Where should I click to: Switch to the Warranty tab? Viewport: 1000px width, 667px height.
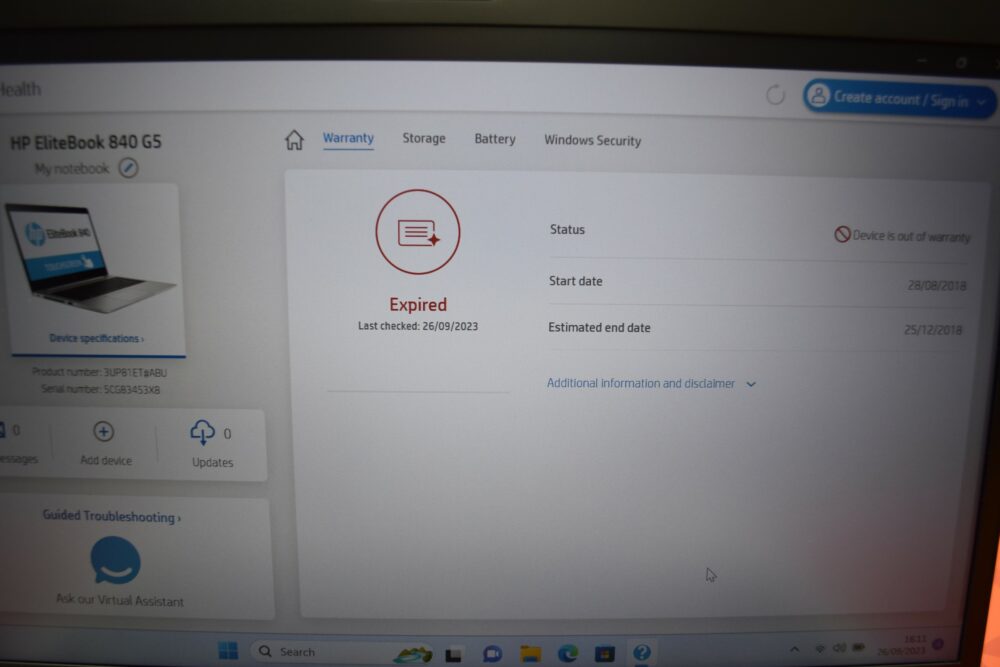[x=348, y=138]
